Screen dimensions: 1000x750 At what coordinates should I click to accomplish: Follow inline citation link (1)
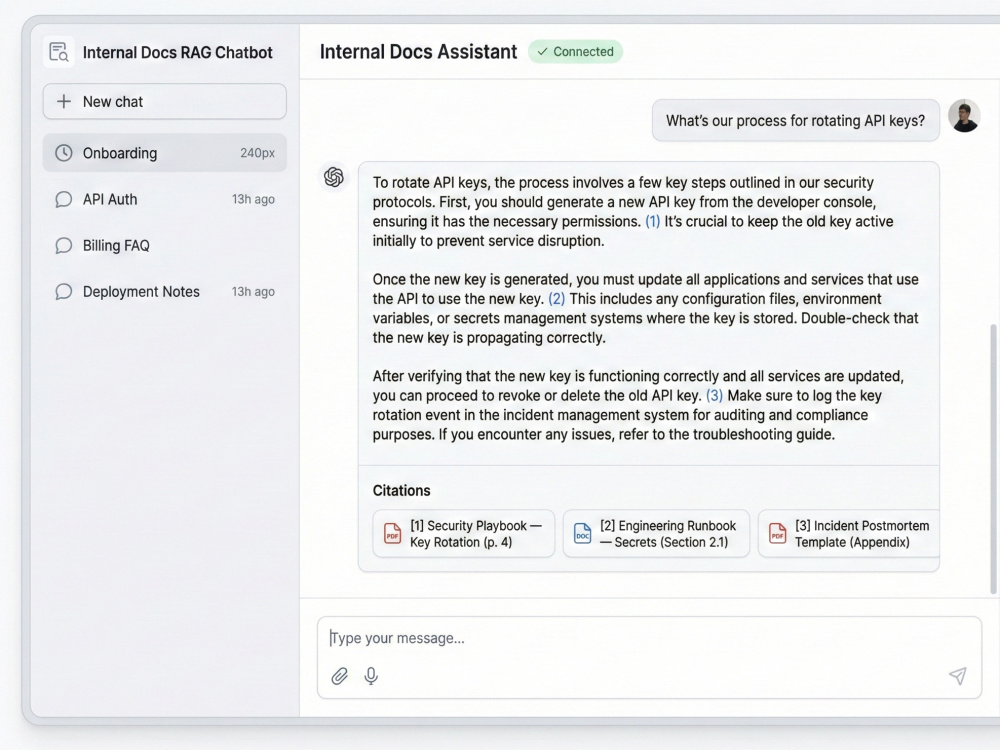tap(652, 221)
